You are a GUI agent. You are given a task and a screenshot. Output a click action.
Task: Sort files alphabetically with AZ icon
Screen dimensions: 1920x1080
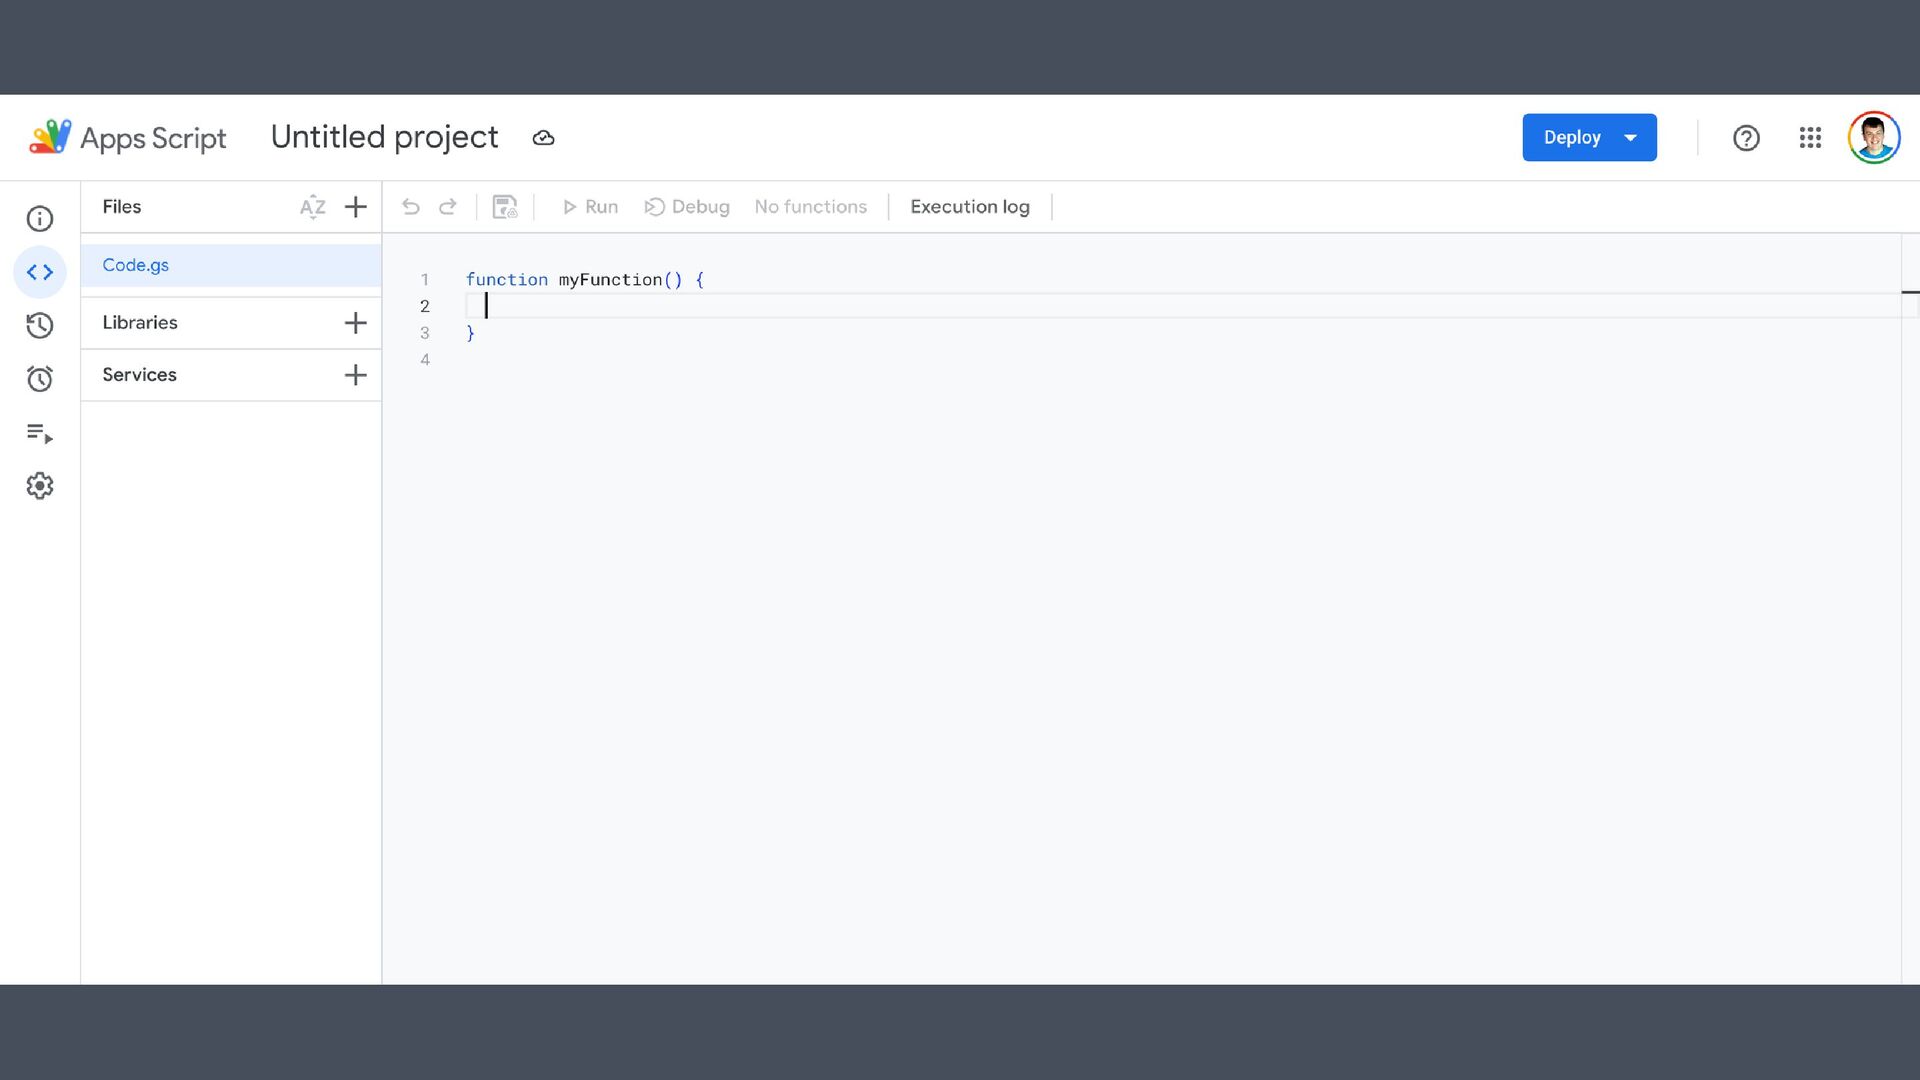tap(312, 207)
